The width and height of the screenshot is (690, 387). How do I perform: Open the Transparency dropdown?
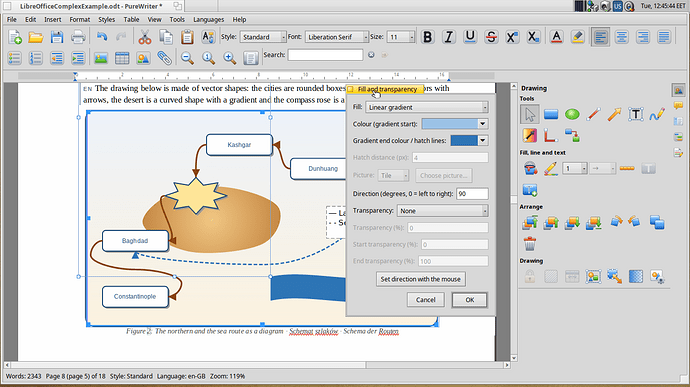(442, 211)
